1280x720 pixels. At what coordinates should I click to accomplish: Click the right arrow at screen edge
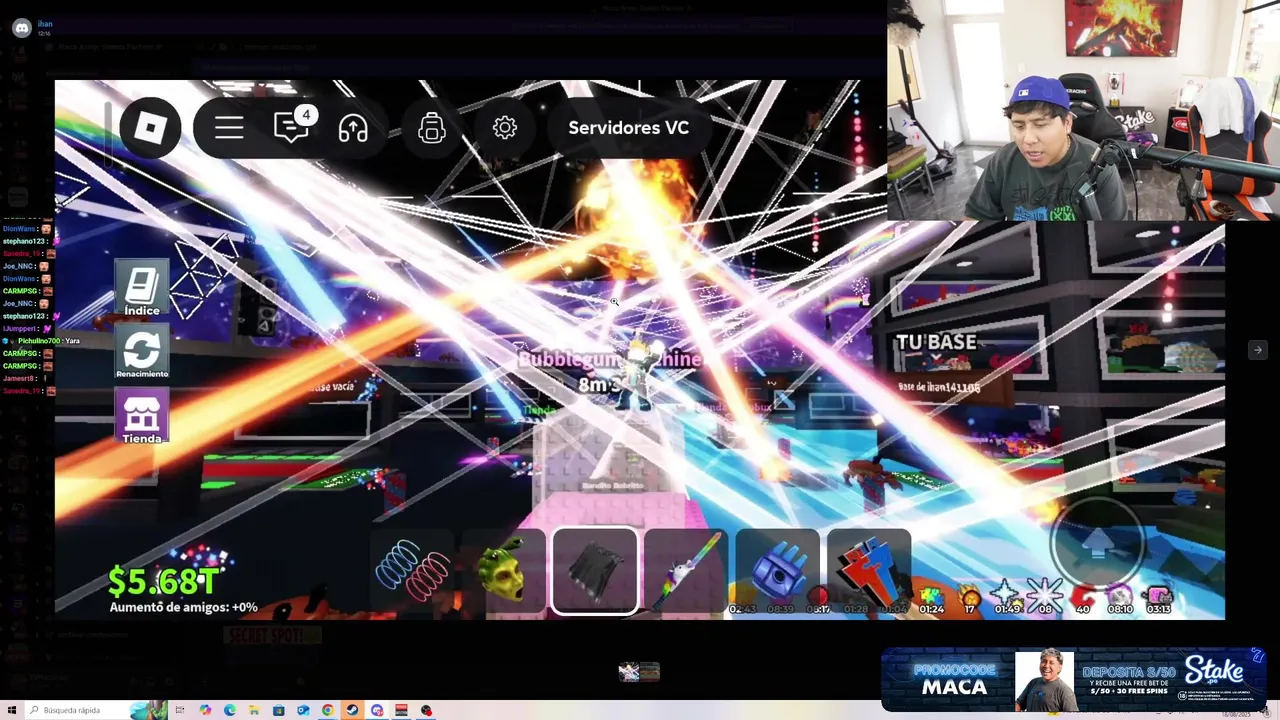click(1257, 350)
